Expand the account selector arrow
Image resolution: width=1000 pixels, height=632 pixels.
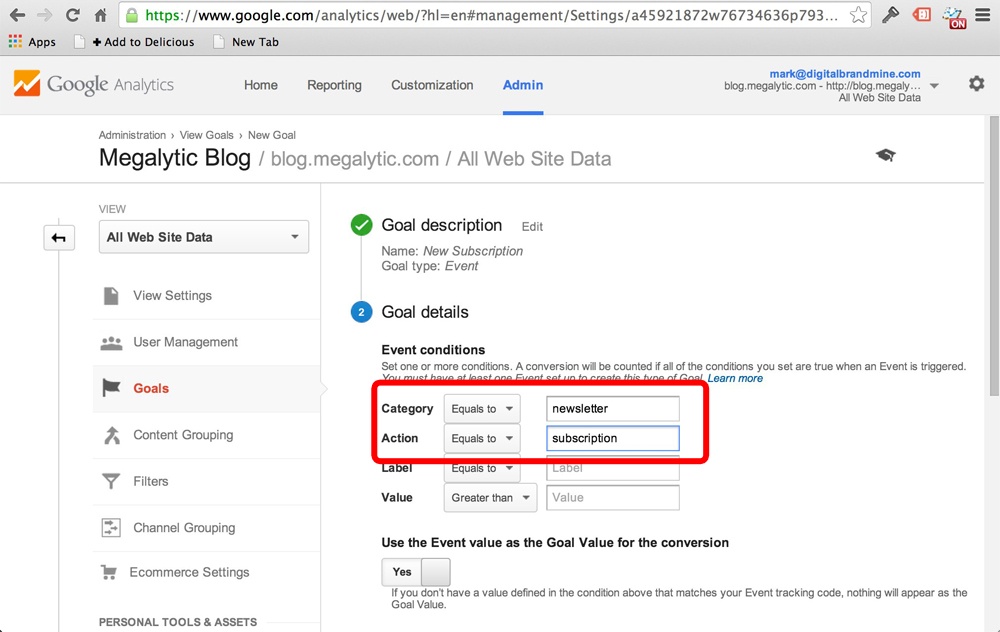(934, 85)
